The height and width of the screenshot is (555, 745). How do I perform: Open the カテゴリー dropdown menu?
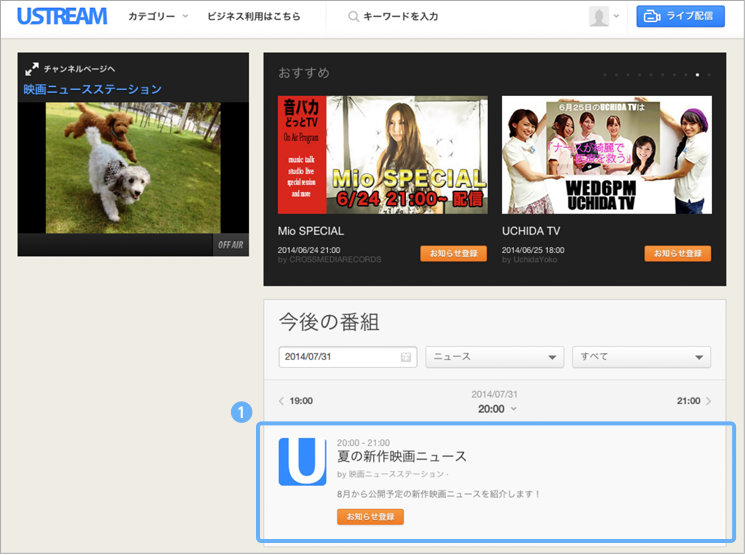[158, 16]
